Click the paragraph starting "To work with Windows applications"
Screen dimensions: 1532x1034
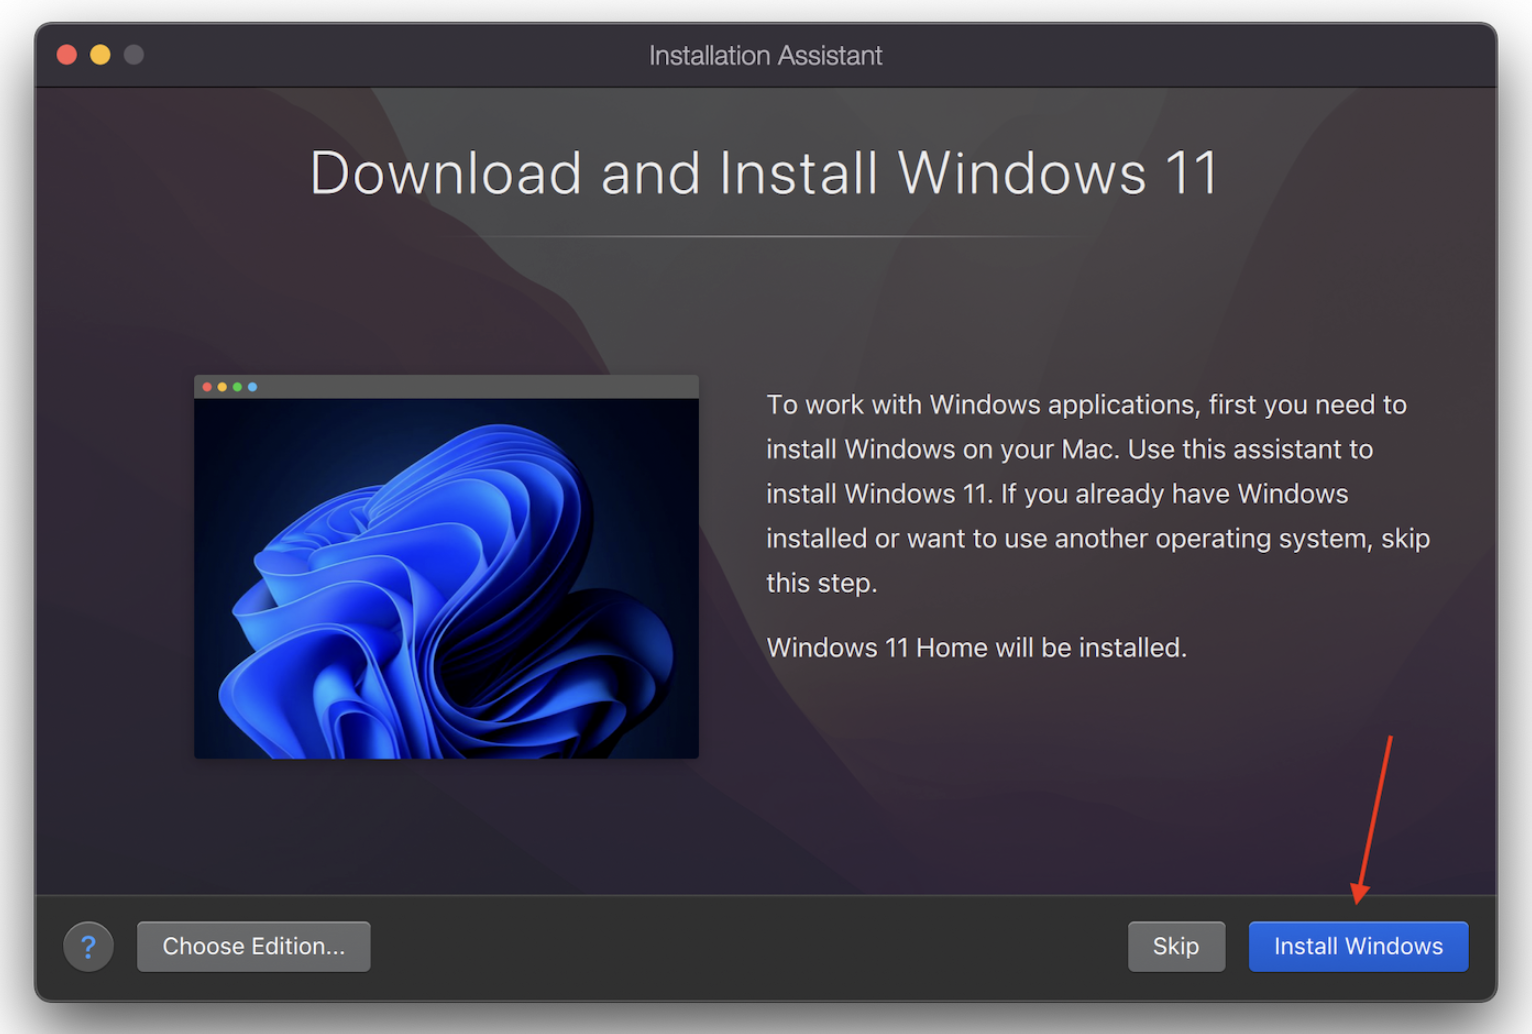(1098, 494)
